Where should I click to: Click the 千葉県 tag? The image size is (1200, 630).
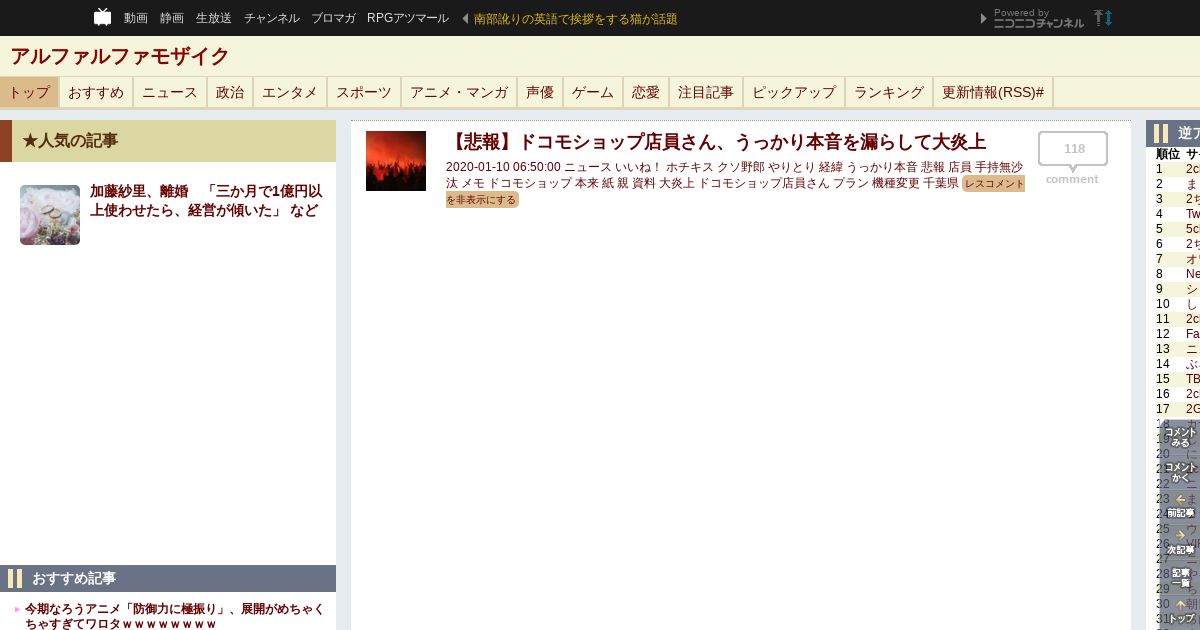point(941,183)
